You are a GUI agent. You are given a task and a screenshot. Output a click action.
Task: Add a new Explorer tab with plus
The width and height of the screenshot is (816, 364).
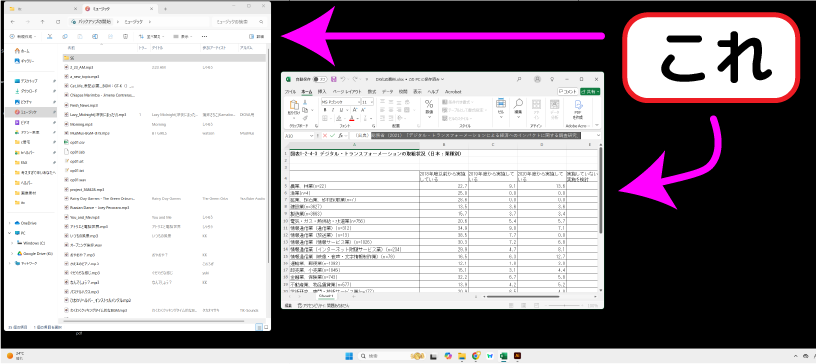[x=165, y=9]
